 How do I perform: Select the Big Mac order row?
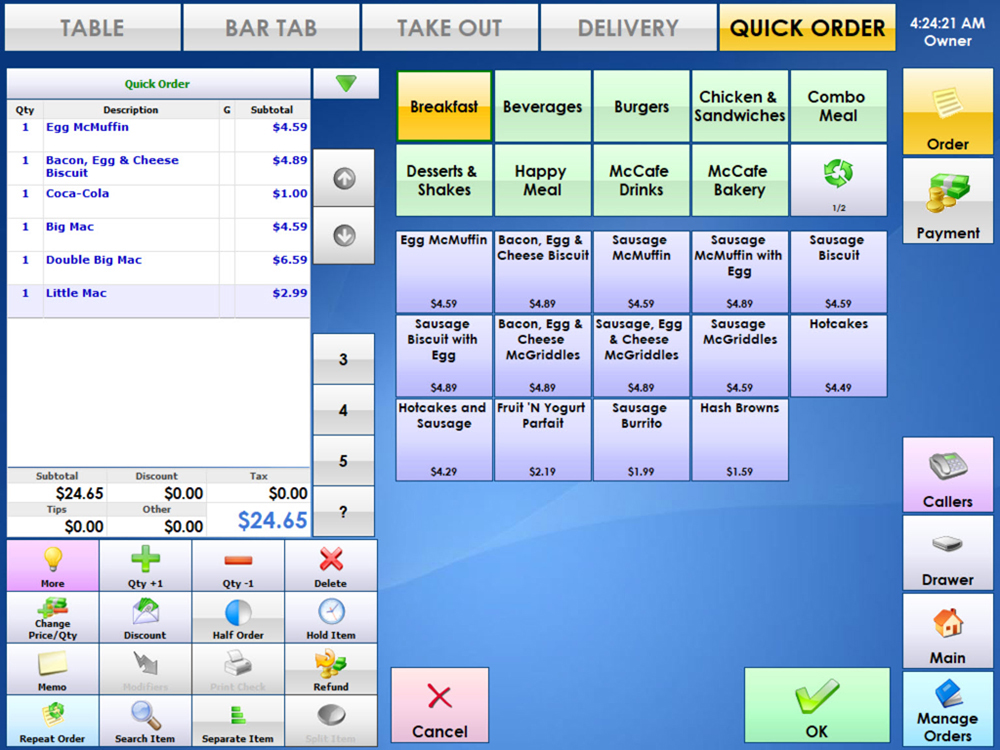[x=159, y=235]
